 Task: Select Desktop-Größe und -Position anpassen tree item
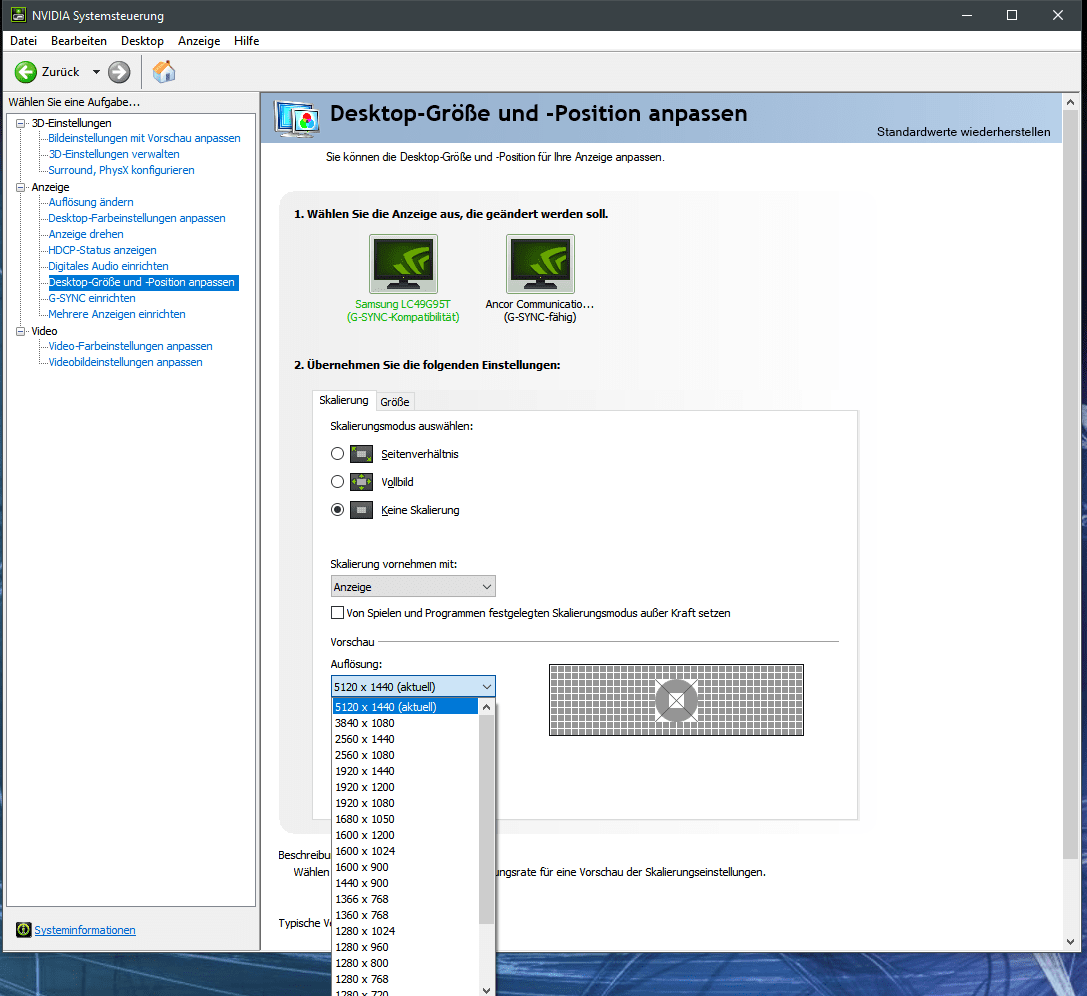click(142, 282)
